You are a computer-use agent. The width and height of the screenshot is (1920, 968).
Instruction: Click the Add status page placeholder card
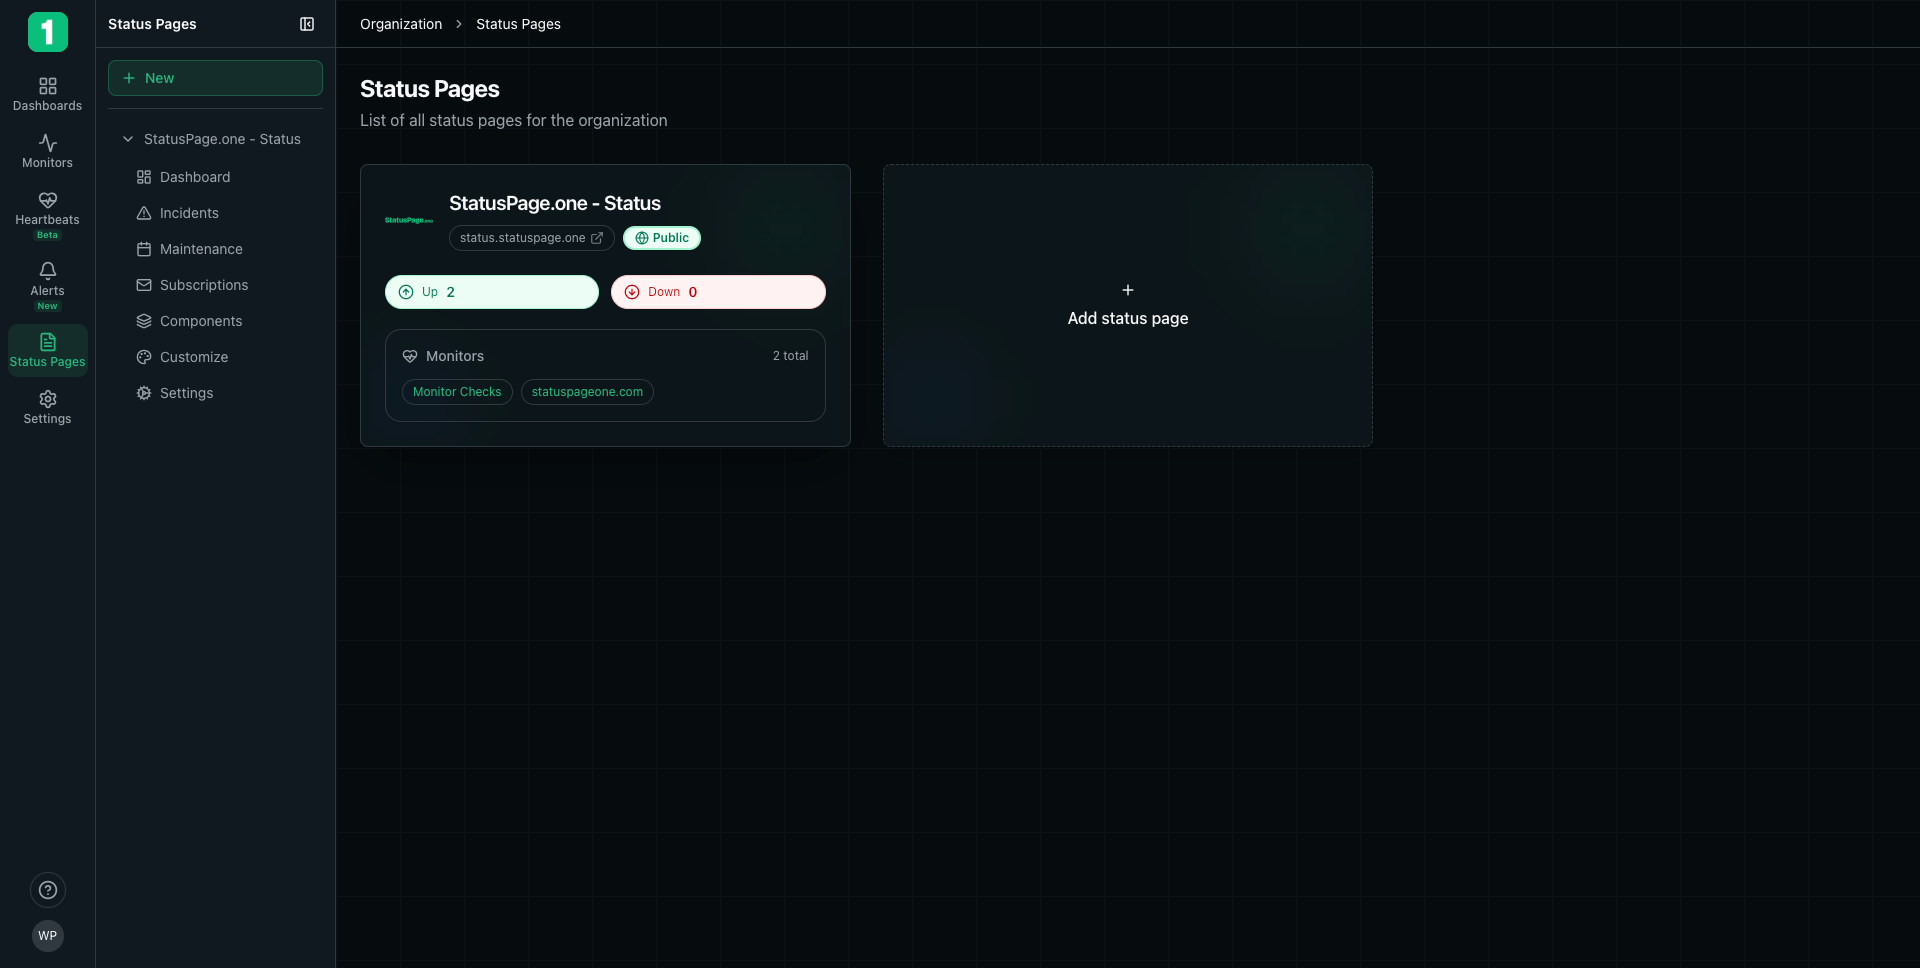pos(1127,305)
